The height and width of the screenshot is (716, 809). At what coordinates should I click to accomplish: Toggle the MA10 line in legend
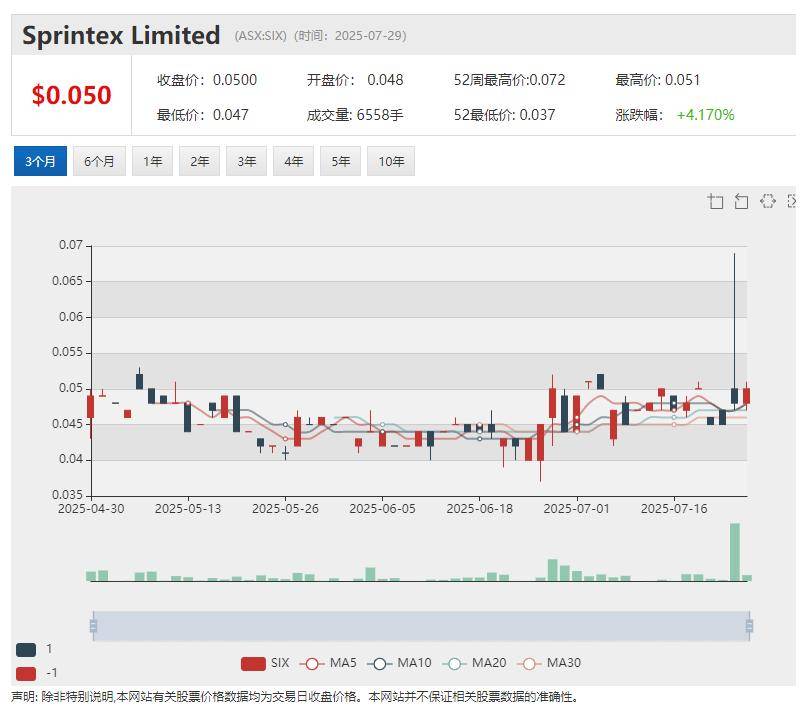click(x=399, y=663)
